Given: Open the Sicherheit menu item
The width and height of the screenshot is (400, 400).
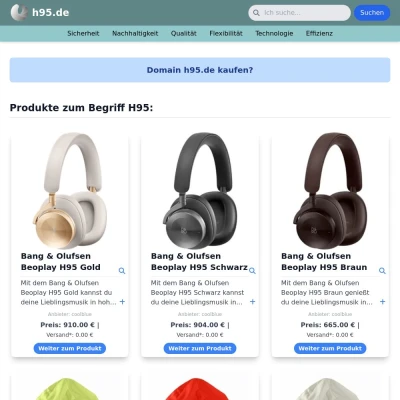Looking at the screenshot, I should [83, 33].
